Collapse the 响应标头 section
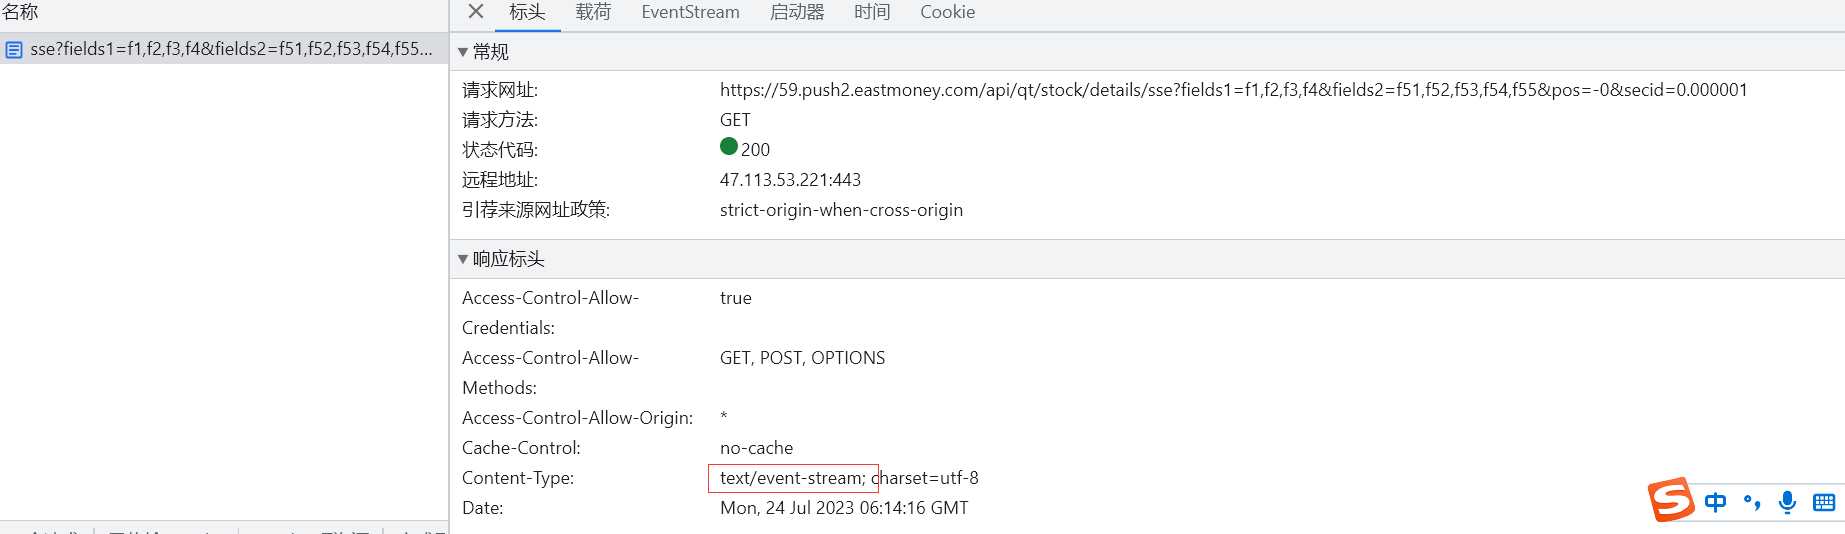1845x534 pixels. 463,259
